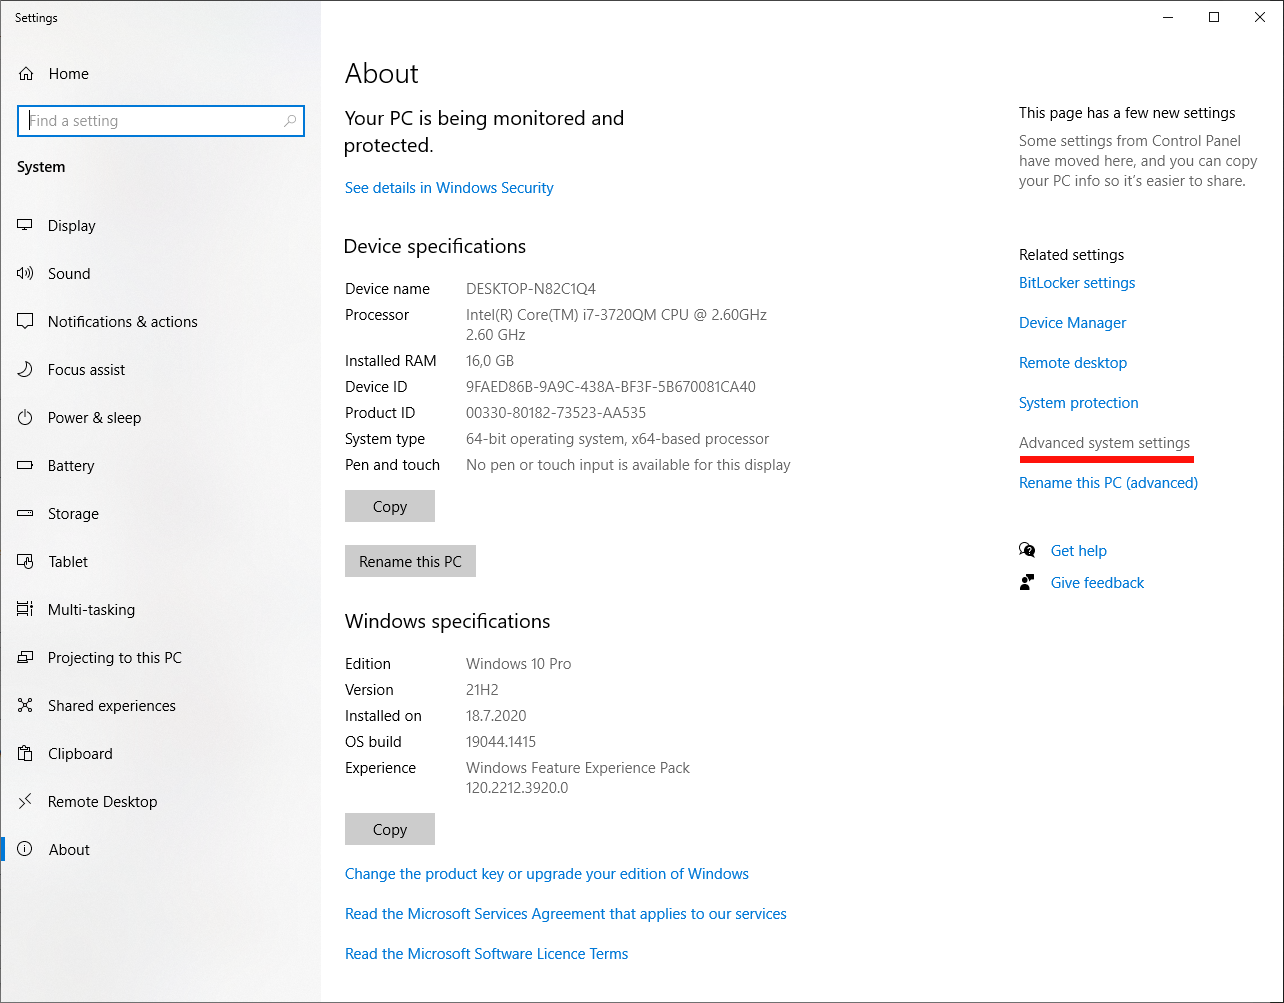The image size is (1284, 1003).
Task: Click the Give feedback person icon
Action: 1027,582
